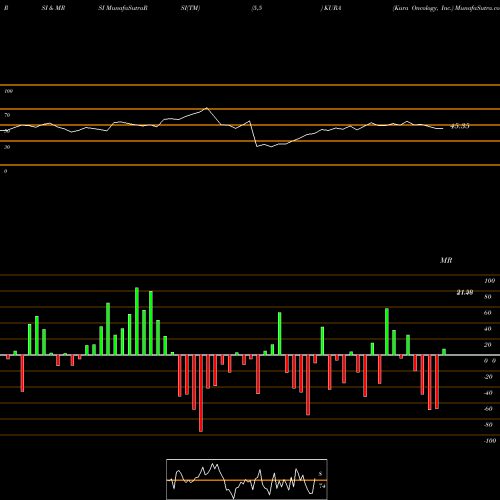The image size is (500, 500).
Task: Click the '60' label on MR axis
Action: (487, 313)
